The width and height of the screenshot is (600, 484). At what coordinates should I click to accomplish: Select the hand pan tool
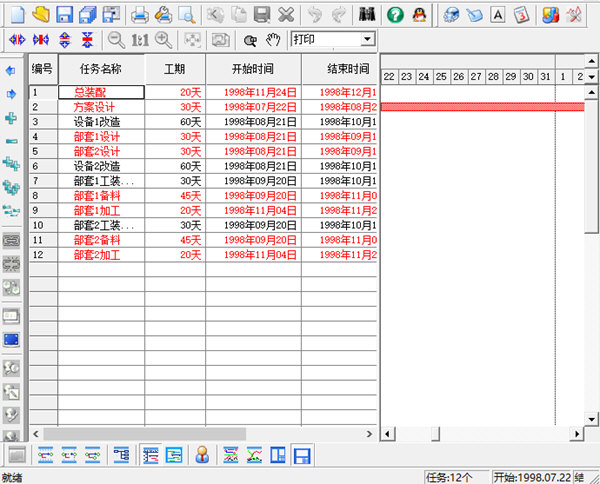[272, 40]
